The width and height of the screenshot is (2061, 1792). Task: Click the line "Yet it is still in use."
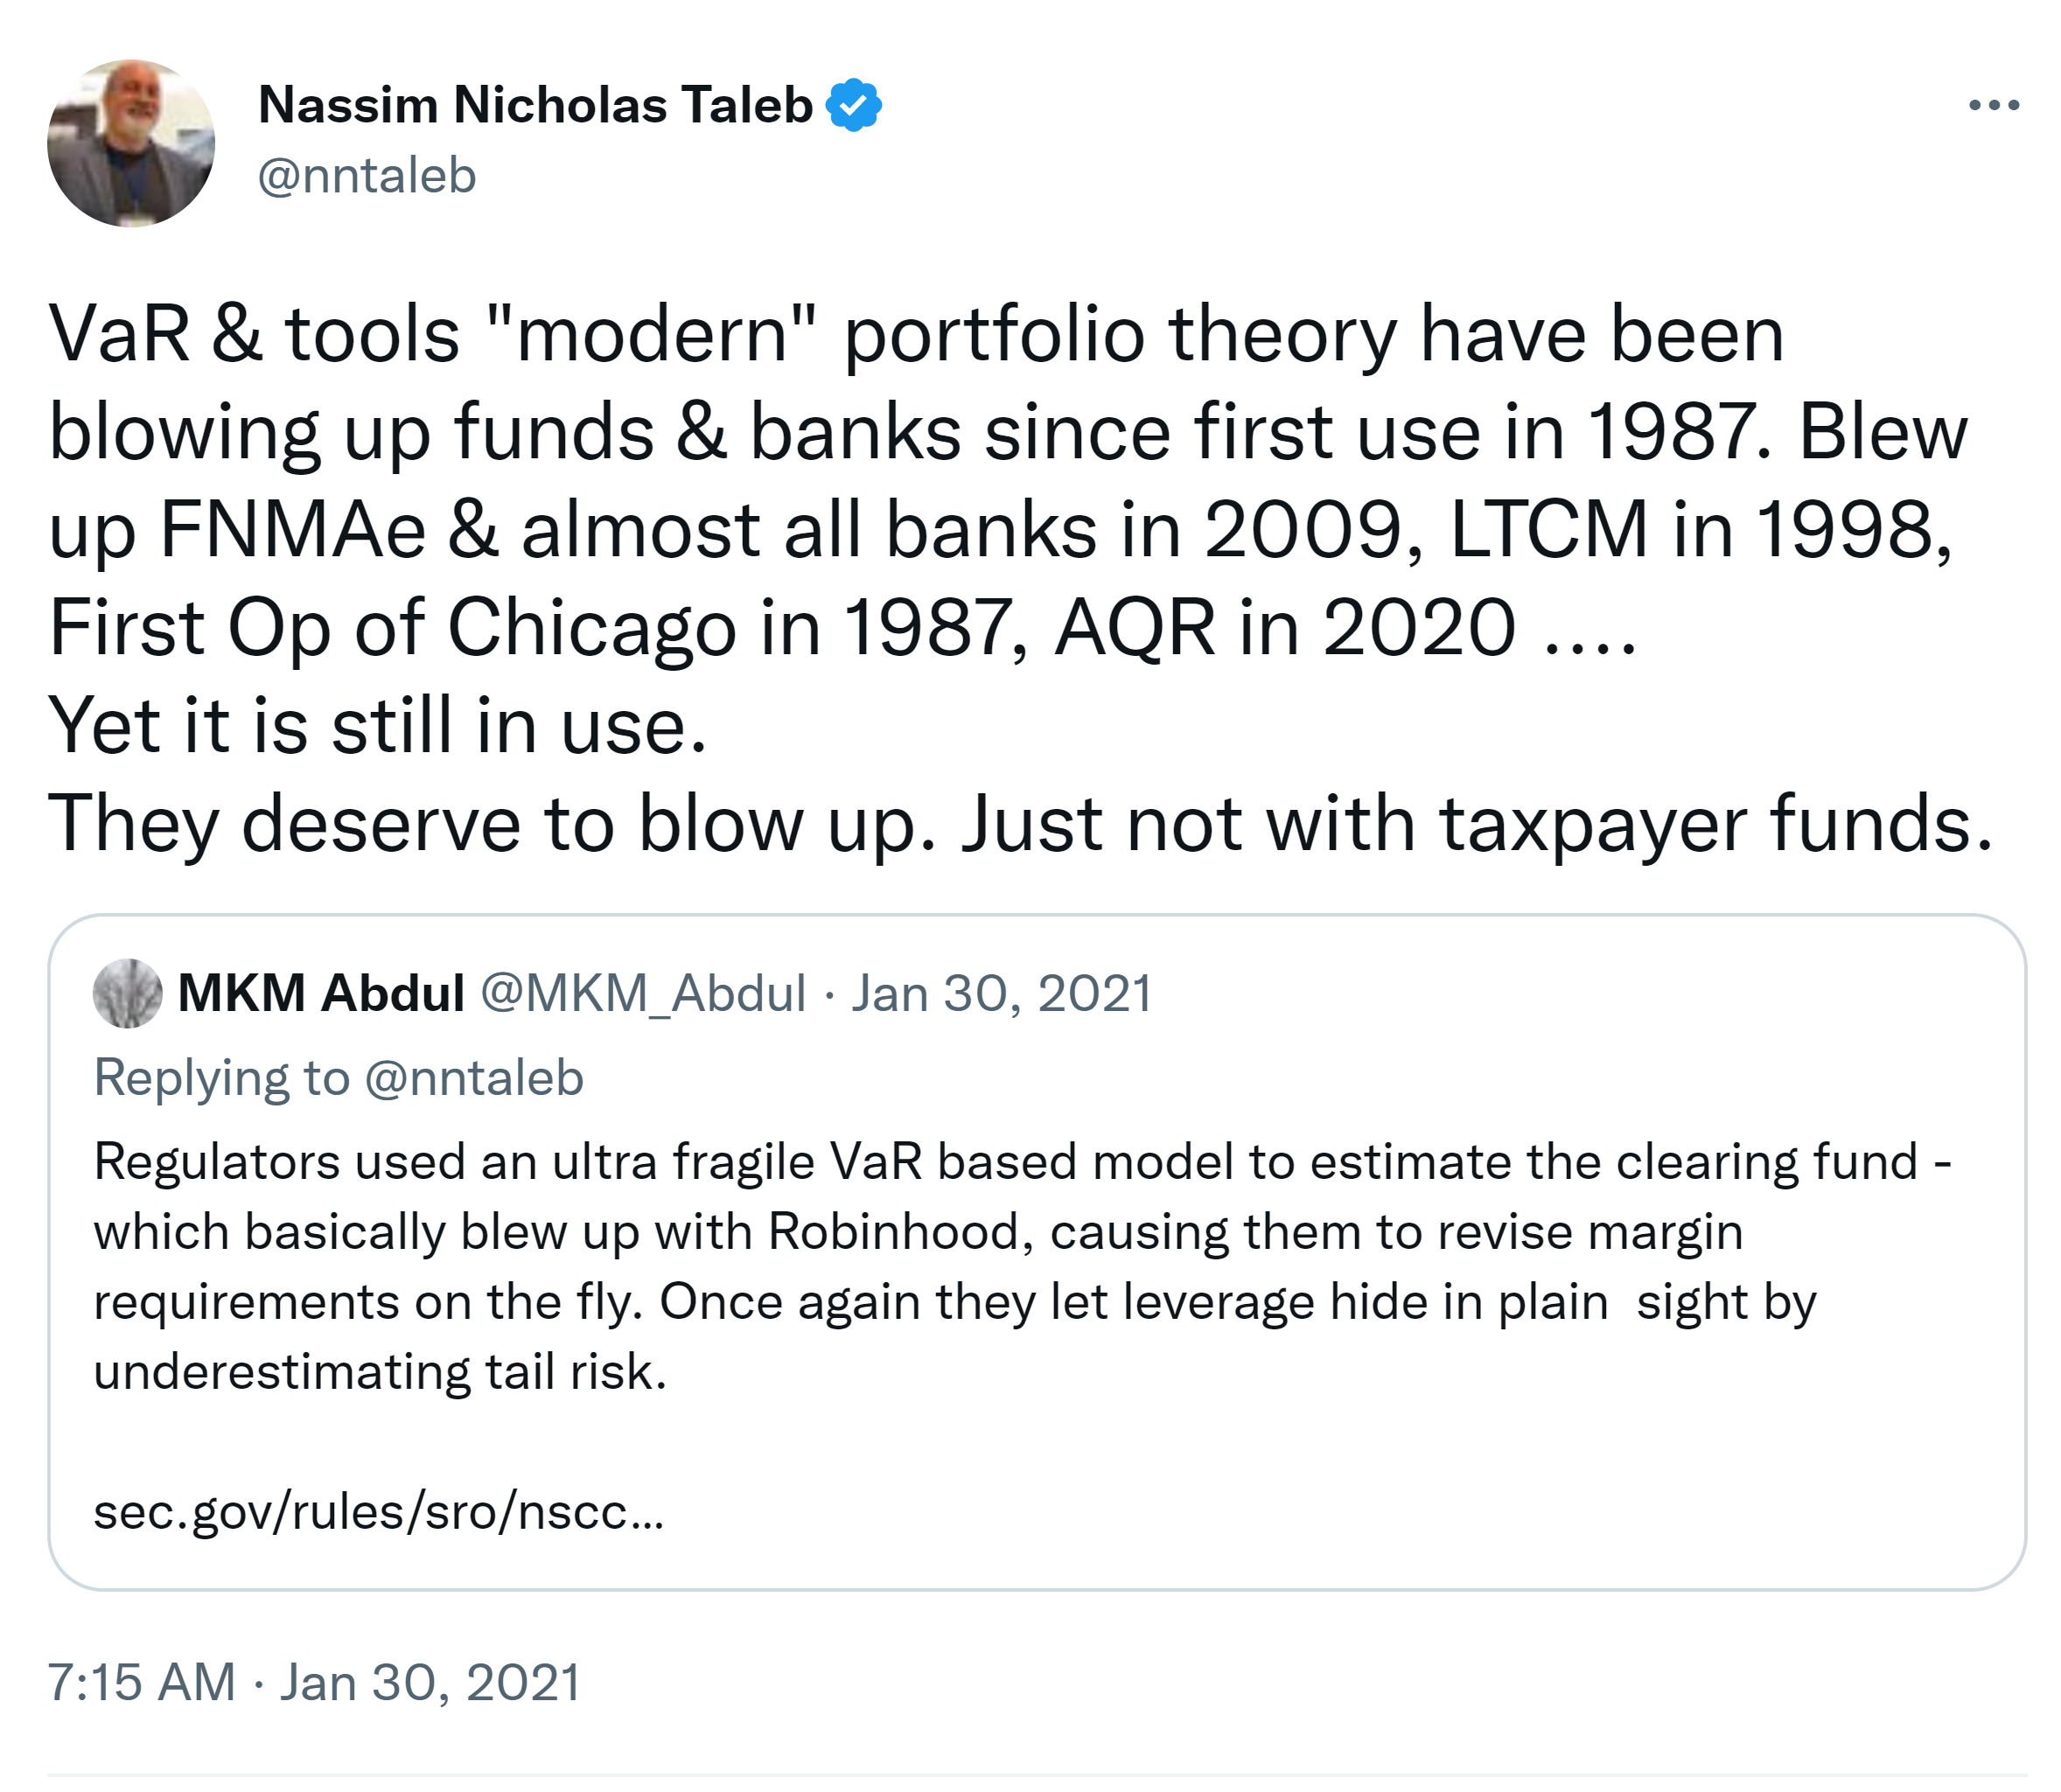point(378,726)
